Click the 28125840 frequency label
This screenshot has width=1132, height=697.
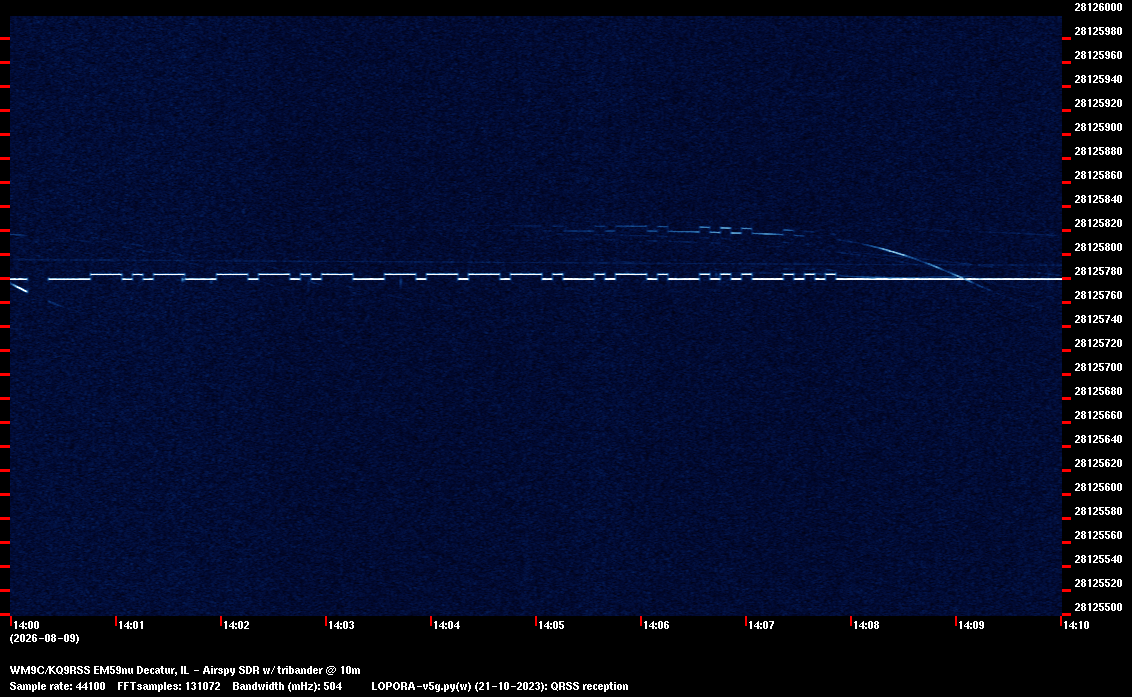[1098, 199]
